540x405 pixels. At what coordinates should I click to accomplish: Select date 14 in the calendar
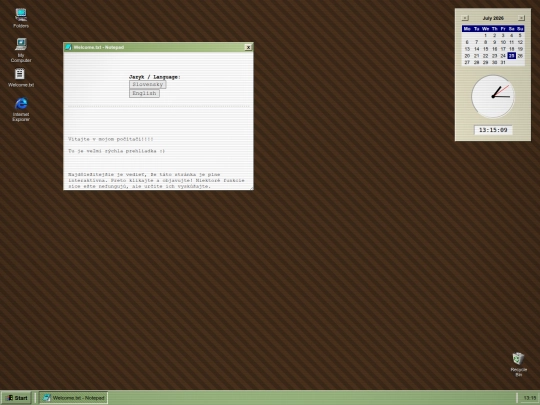(x=476, y=49)
